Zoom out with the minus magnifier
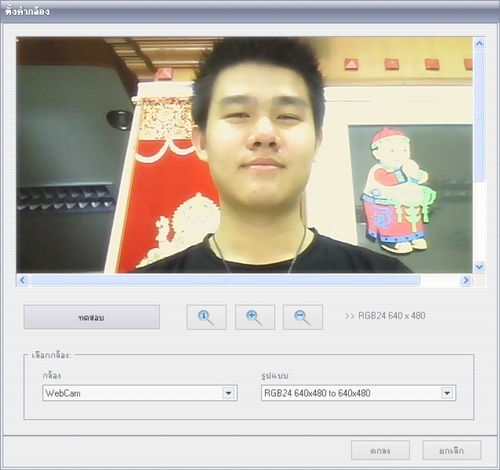500x470 pixels. tap(303, 317)
